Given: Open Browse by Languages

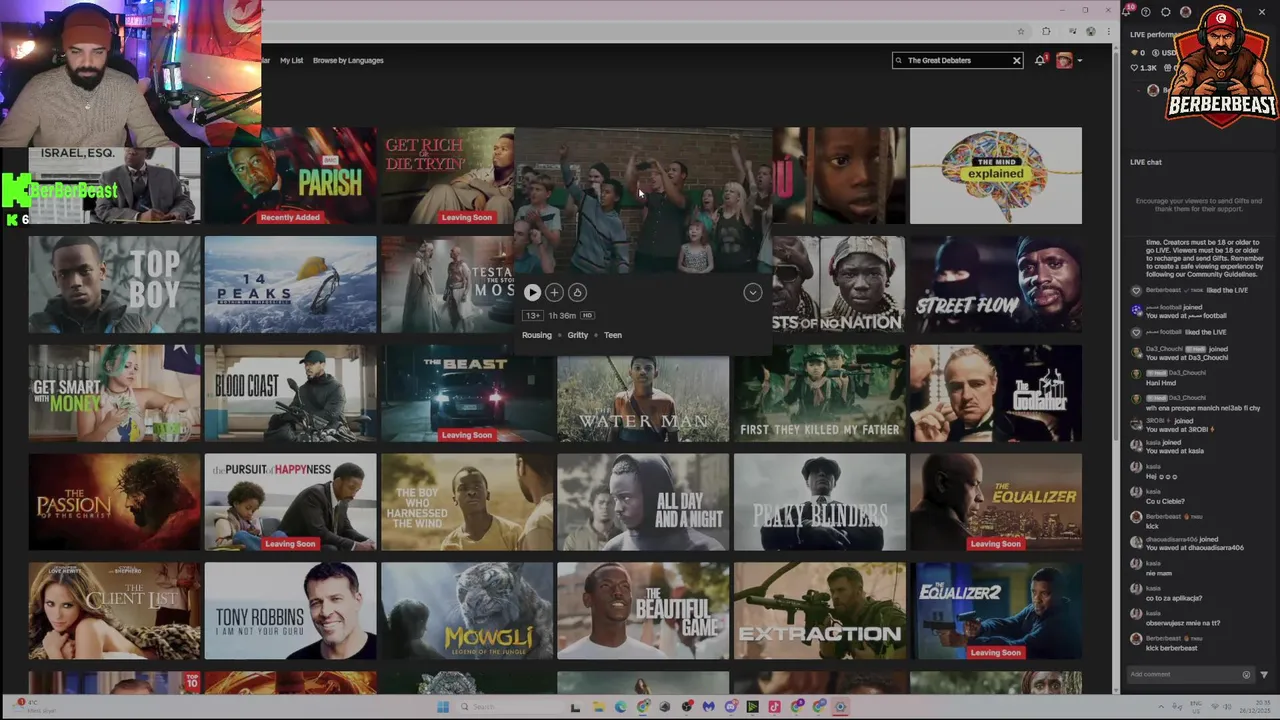Looking at the screenshot, I should pyautogui.click(x=348, y=60).
